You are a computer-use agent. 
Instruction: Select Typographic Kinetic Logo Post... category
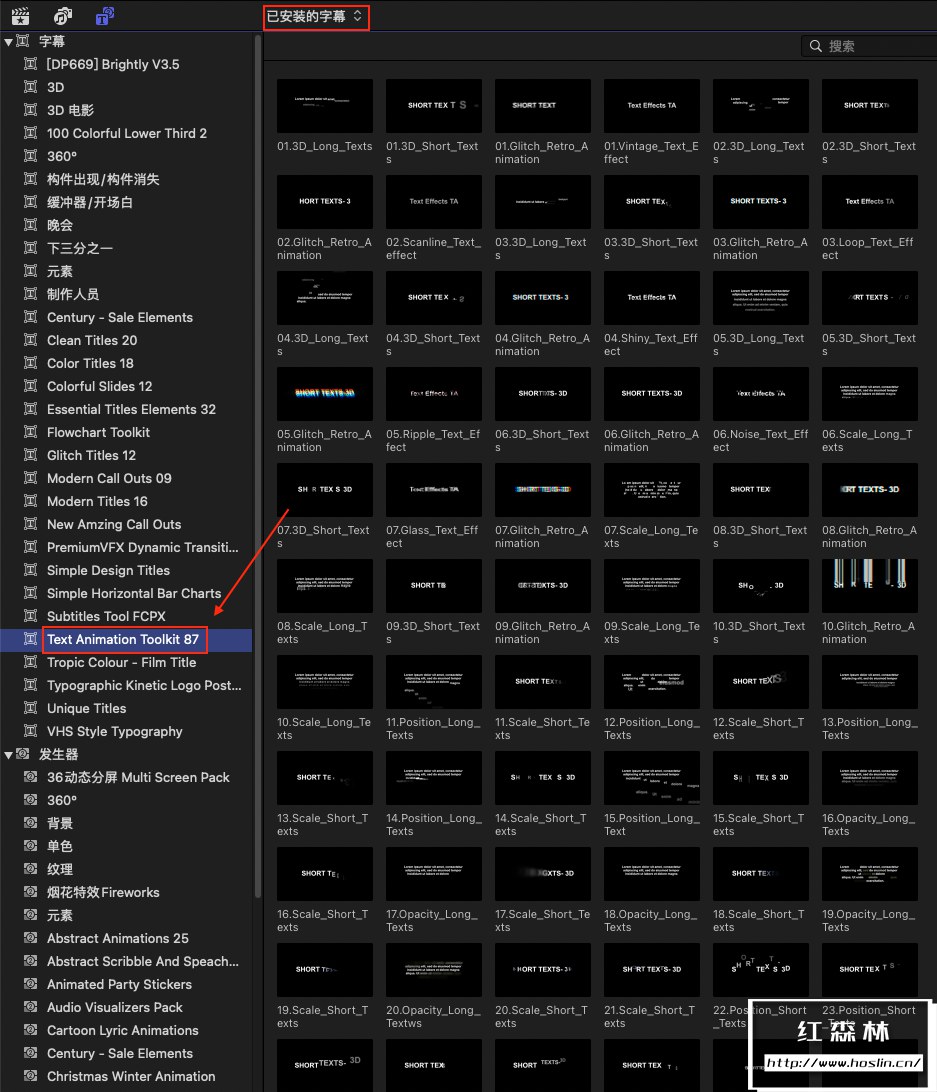point(144,685)
